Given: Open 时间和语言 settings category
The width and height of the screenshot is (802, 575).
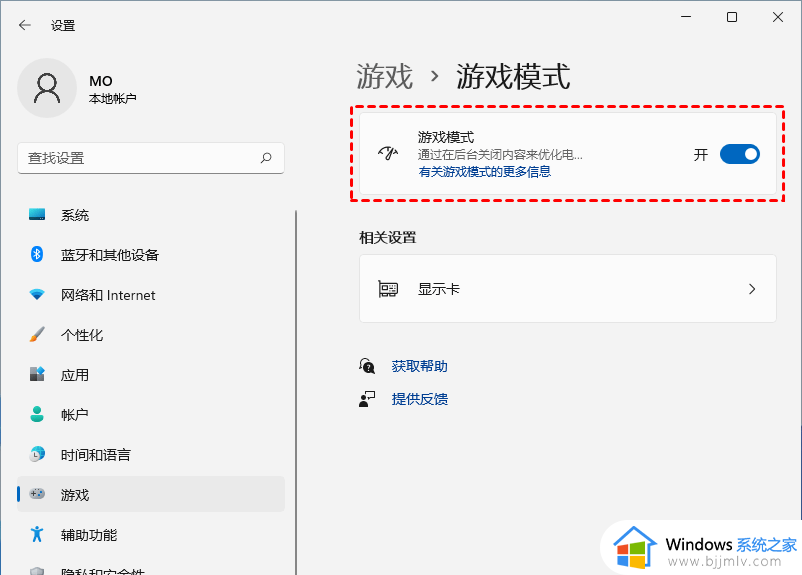Looking at the screenshot, I should (150, 454).
